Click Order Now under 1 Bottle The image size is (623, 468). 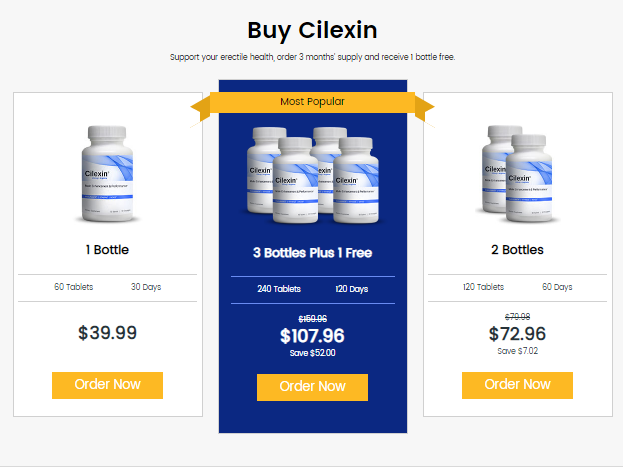[107, 385]
